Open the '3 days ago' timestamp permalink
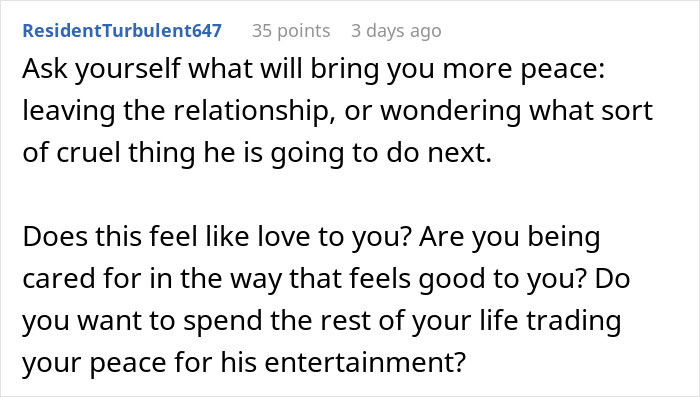Image resolution: width=700 pixels, height=397 pixels. coord(396,31)
